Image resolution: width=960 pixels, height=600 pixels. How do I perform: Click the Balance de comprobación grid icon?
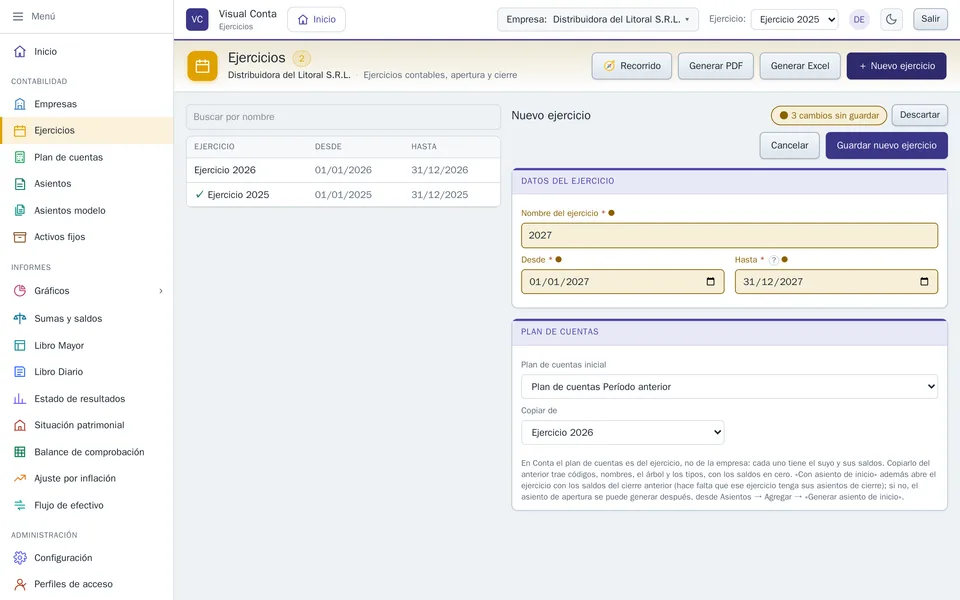pyautogui.click(x=20, y=452)
